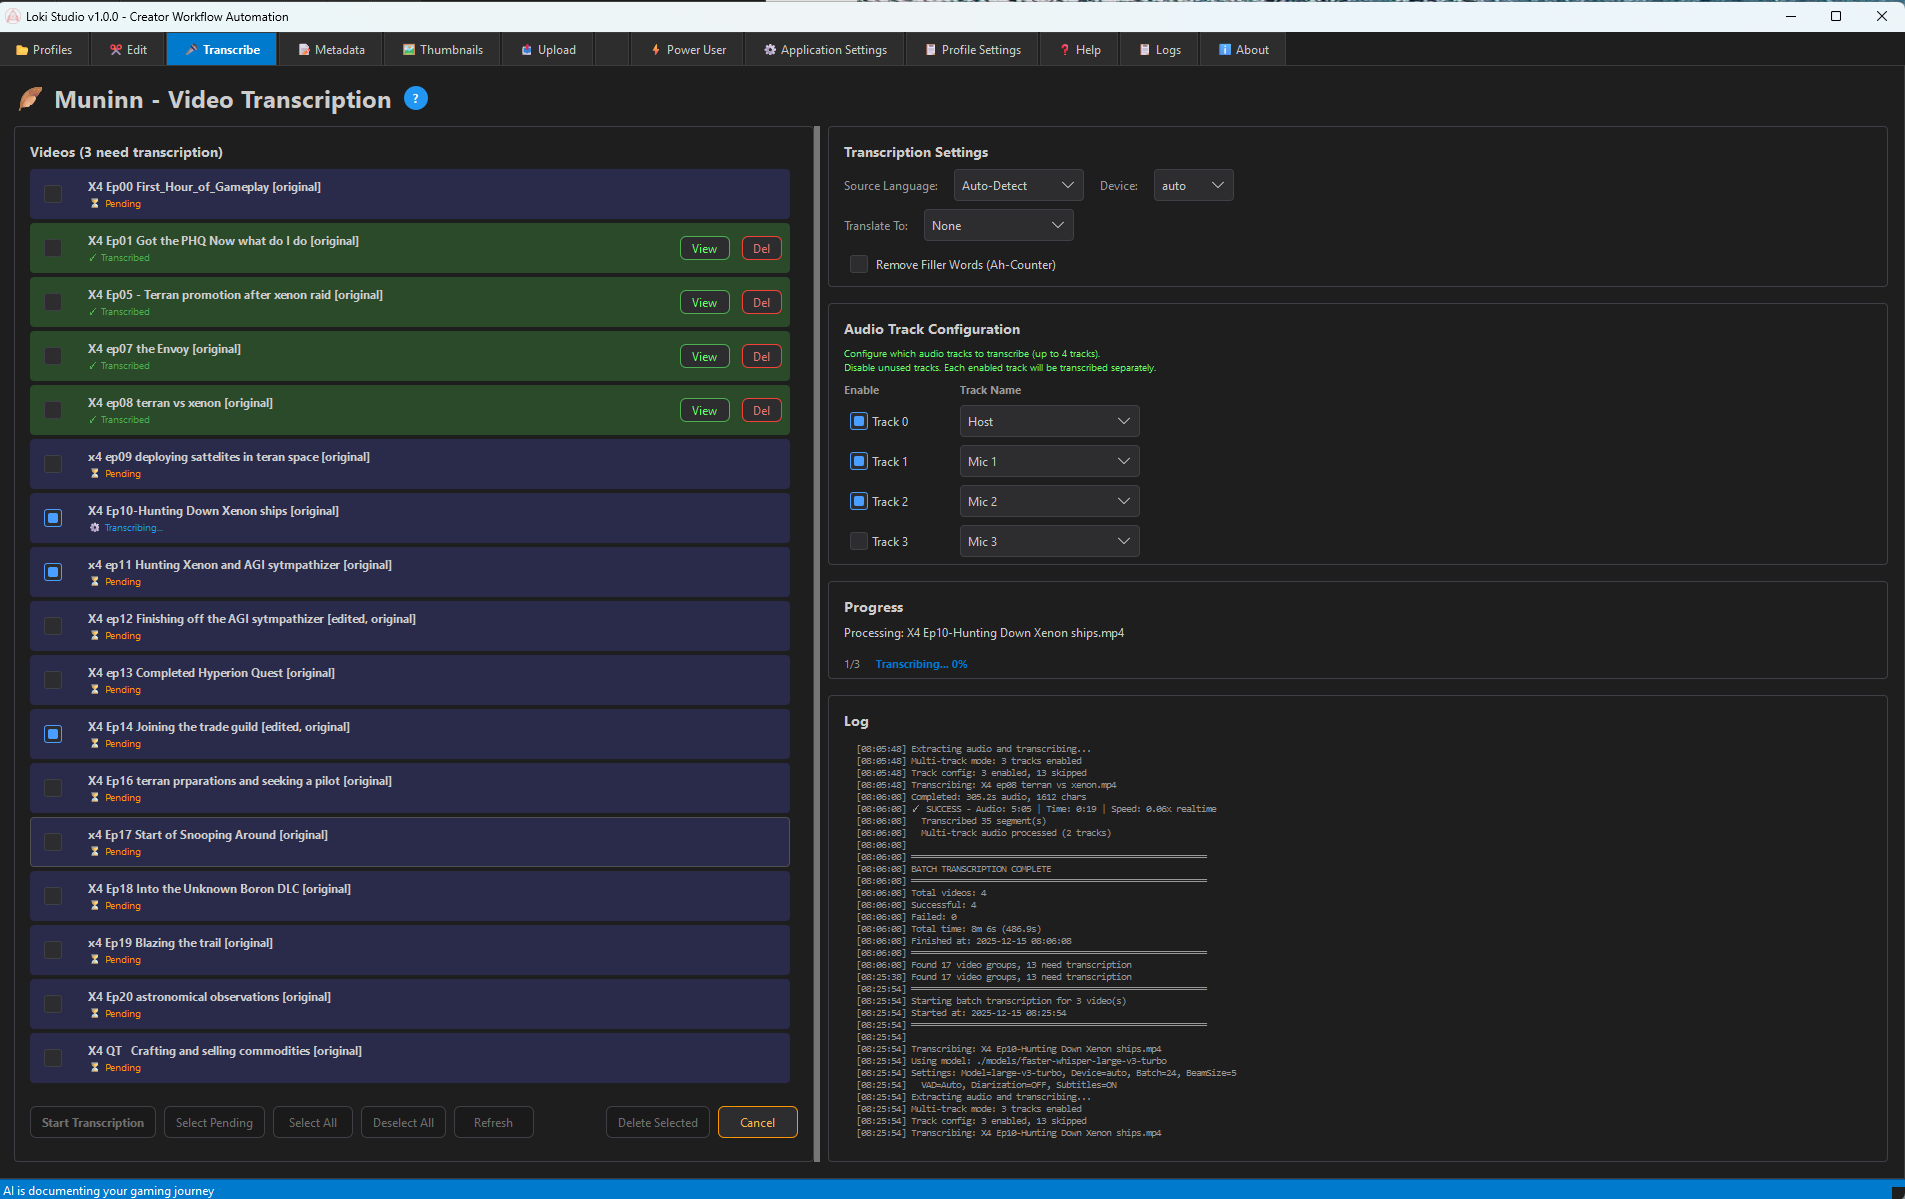Click the Edit scissors icon
This screenshot has height=1199, width=1905.
tap(116, 50)
